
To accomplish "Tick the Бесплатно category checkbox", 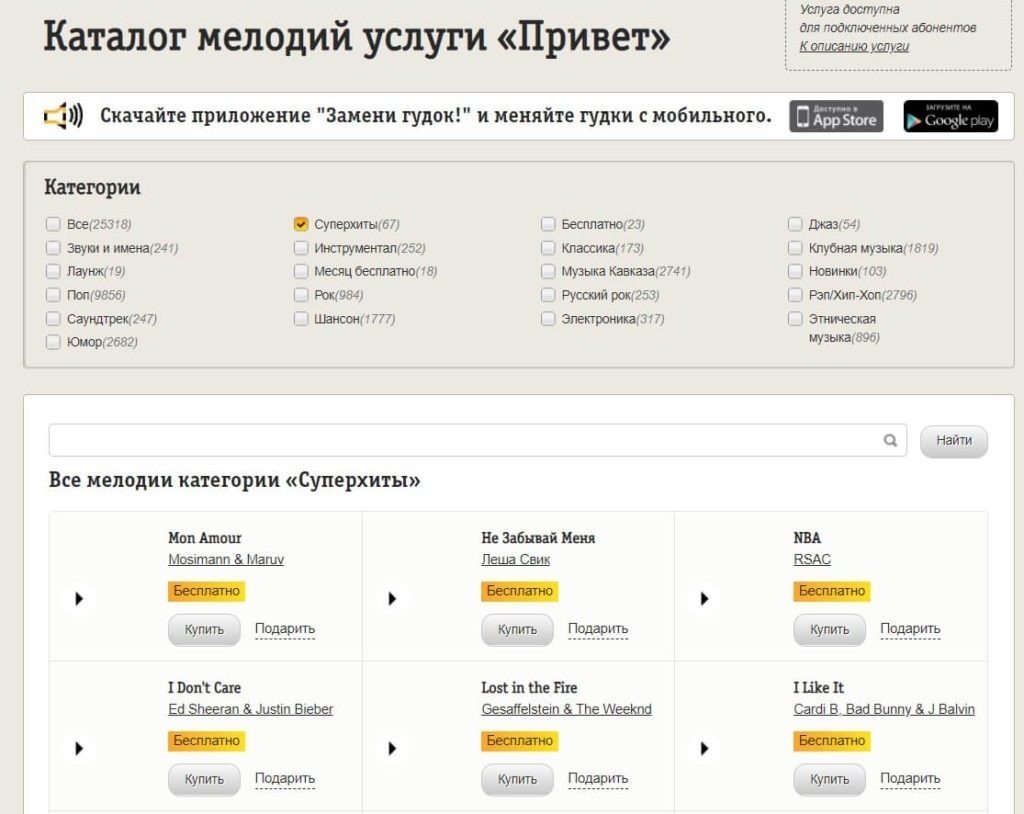I will (x=548, y=224).
